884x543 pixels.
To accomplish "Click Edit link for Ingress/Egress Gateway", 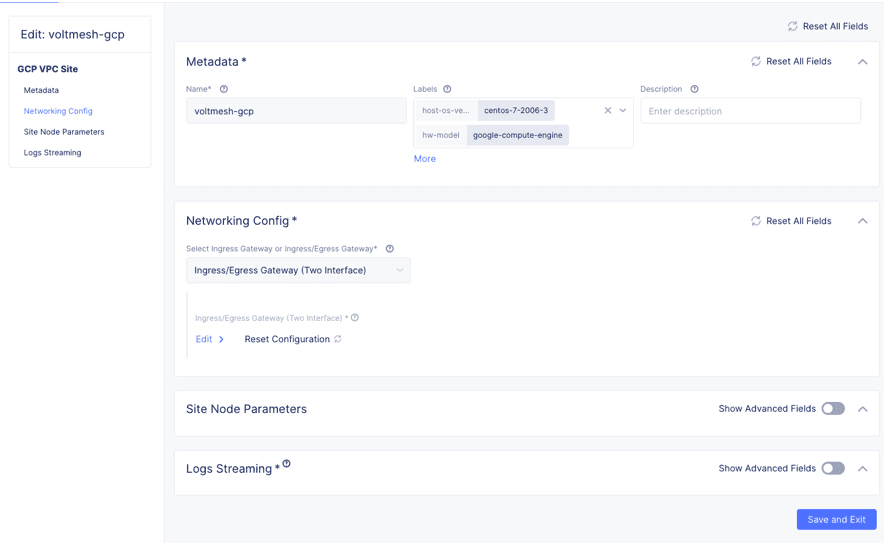I will click(x=204, y=339).
